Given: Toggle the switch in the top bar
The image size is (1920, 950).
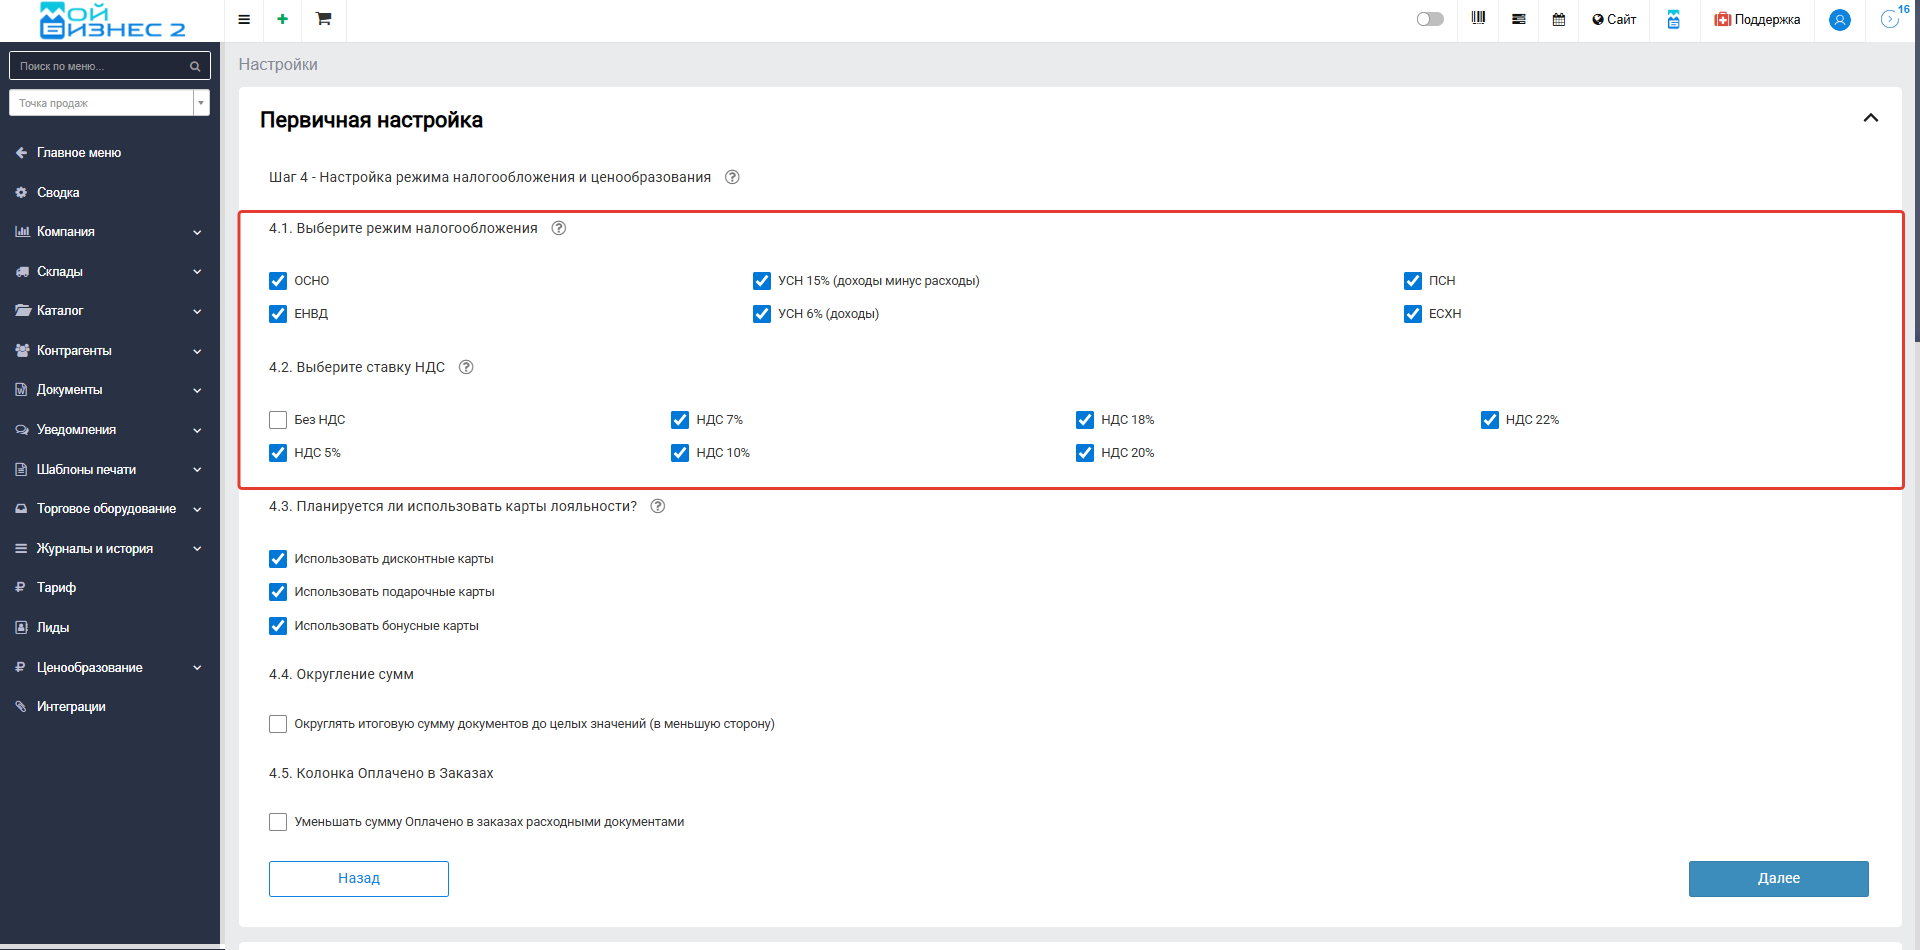Looking at the screenshot, I should click(x=1430, y=19).
